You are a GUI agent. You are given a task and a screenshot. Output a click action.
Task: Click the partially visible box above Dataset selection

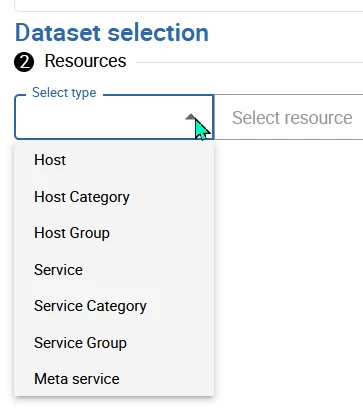coord(189,5)
